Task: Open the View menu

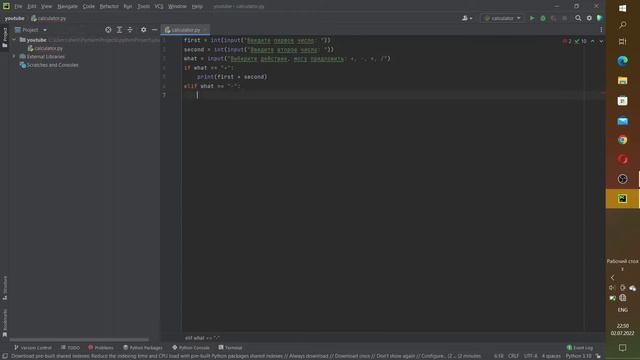Action: point(46,7)
